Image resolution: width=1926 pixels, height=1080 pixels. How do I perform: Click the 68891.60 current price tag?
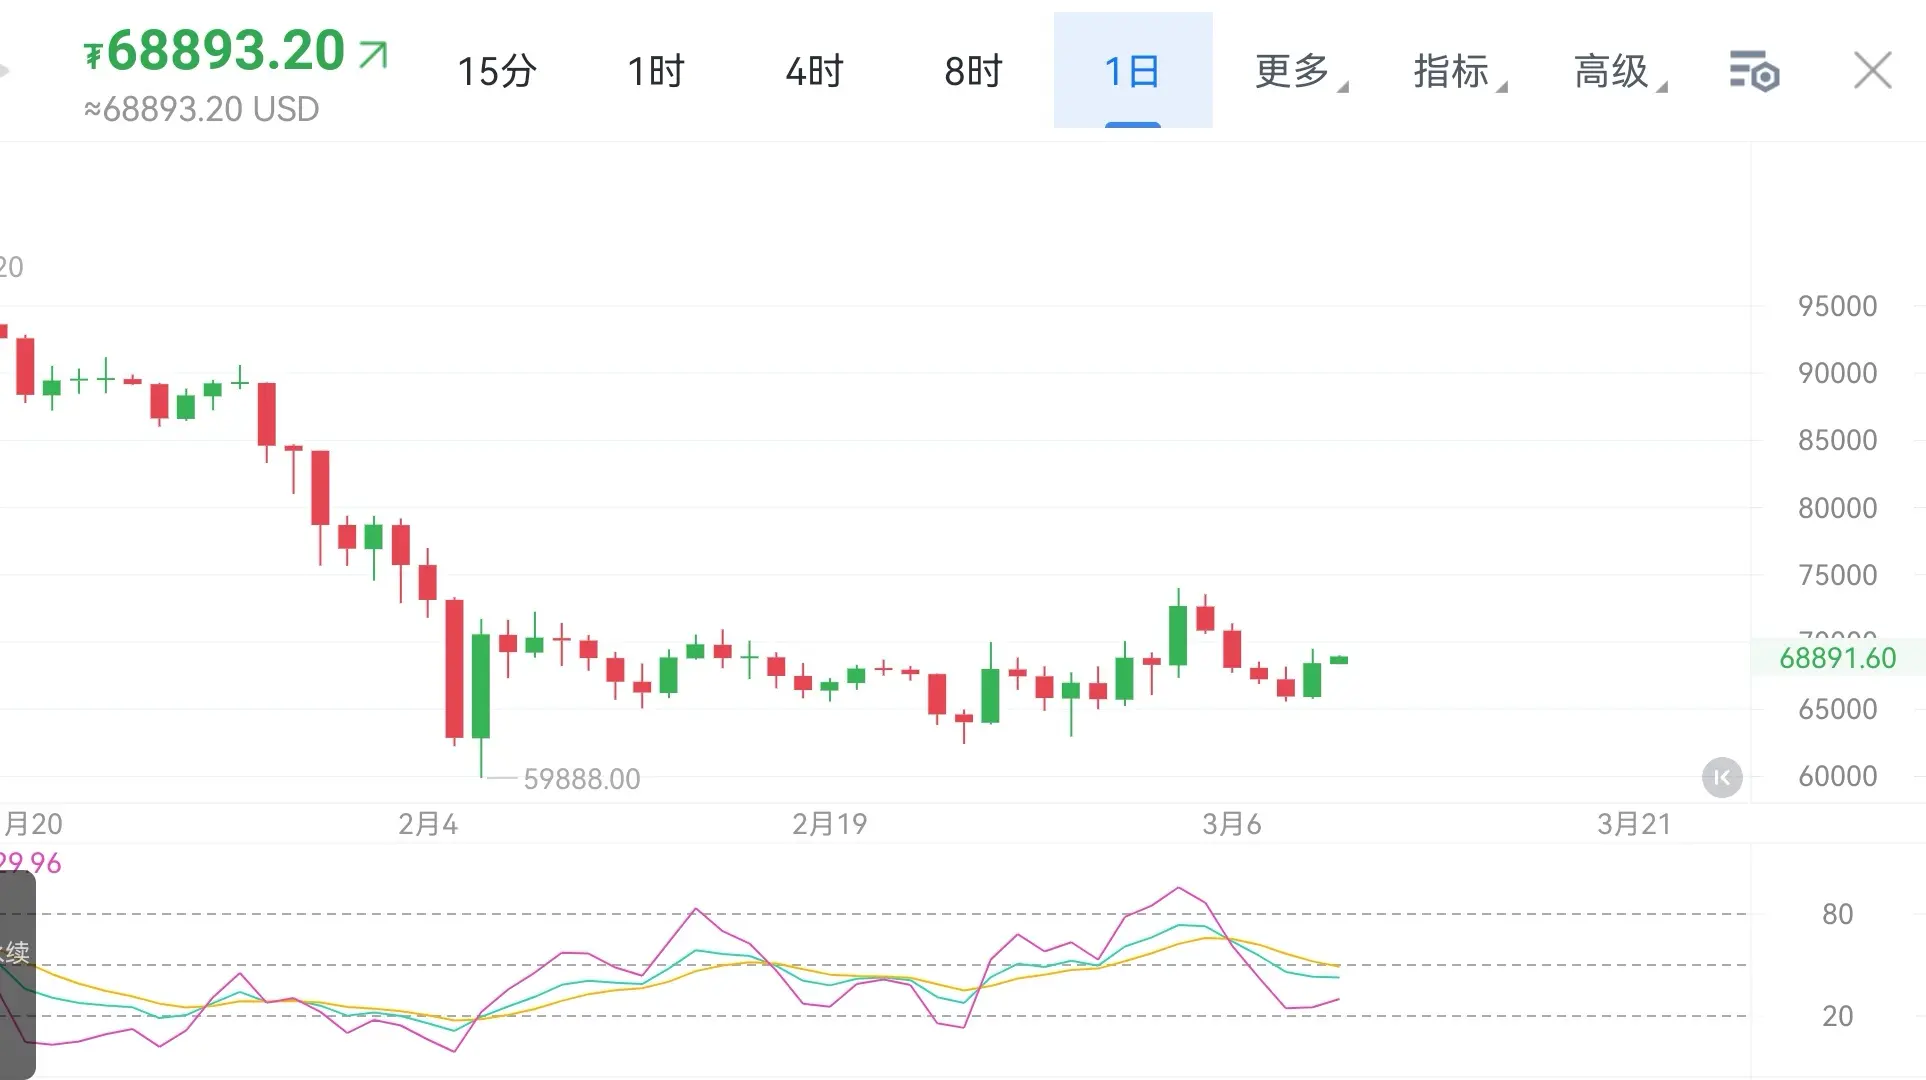pyautogui.click(x=1837, y=658)
